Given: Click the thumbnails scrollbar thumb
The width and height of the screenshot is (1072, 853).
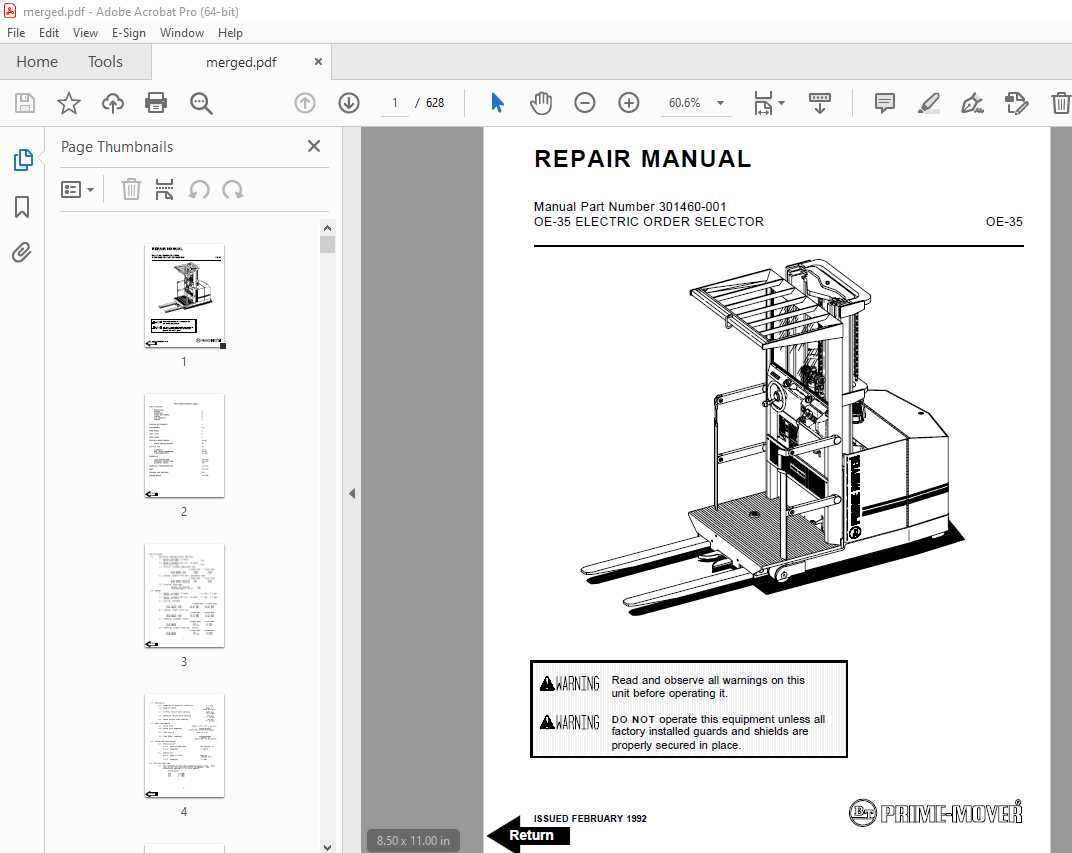Looking at the screenshot, I should point(327,245).
